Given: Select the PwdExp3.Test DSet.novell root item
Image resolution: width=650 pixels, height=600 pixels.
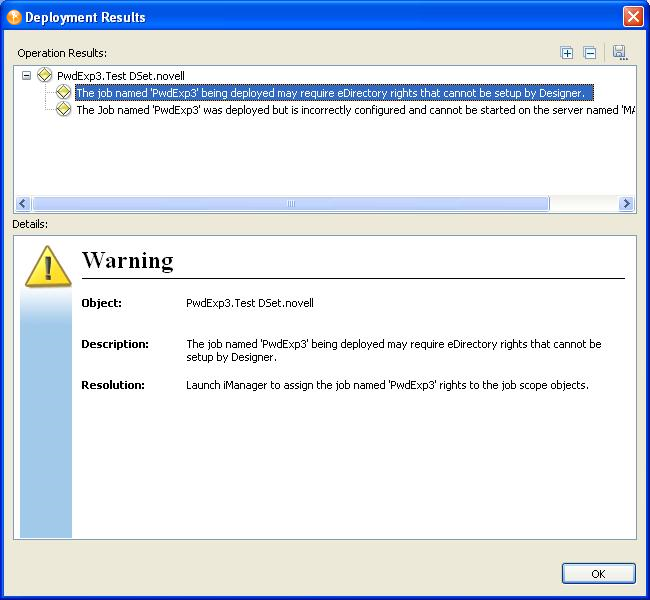Looking at the screenshot, I should pos(121,76).
